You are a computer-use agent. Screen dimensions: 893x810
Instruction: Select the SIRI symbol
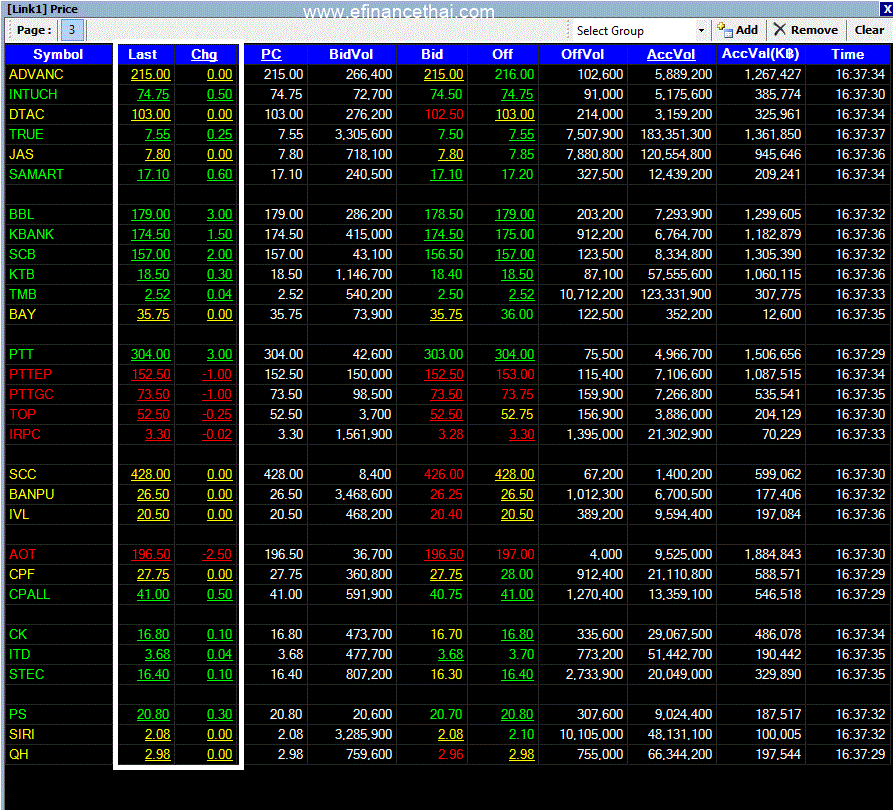tap(22, 734)
